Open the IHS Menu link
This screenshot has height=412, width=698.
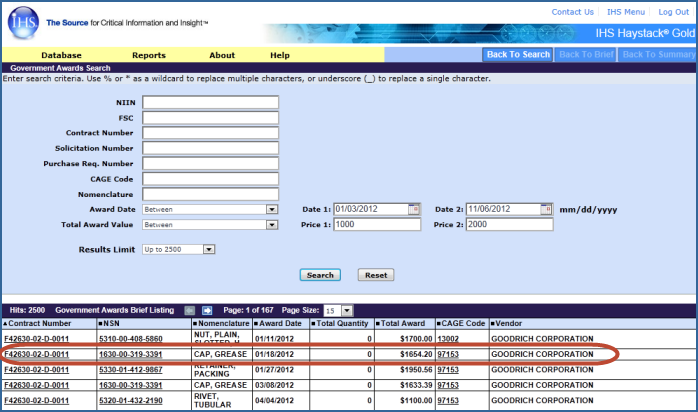tap(626, 12)
